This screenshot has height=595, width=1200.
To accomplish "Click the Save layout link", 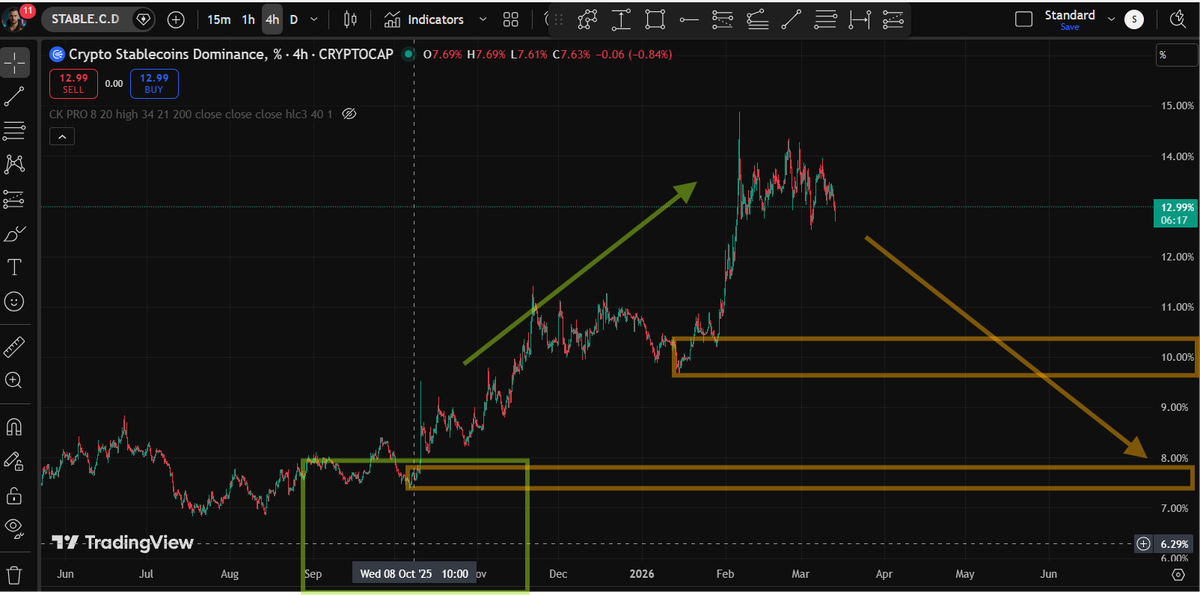I will 1070,28.
